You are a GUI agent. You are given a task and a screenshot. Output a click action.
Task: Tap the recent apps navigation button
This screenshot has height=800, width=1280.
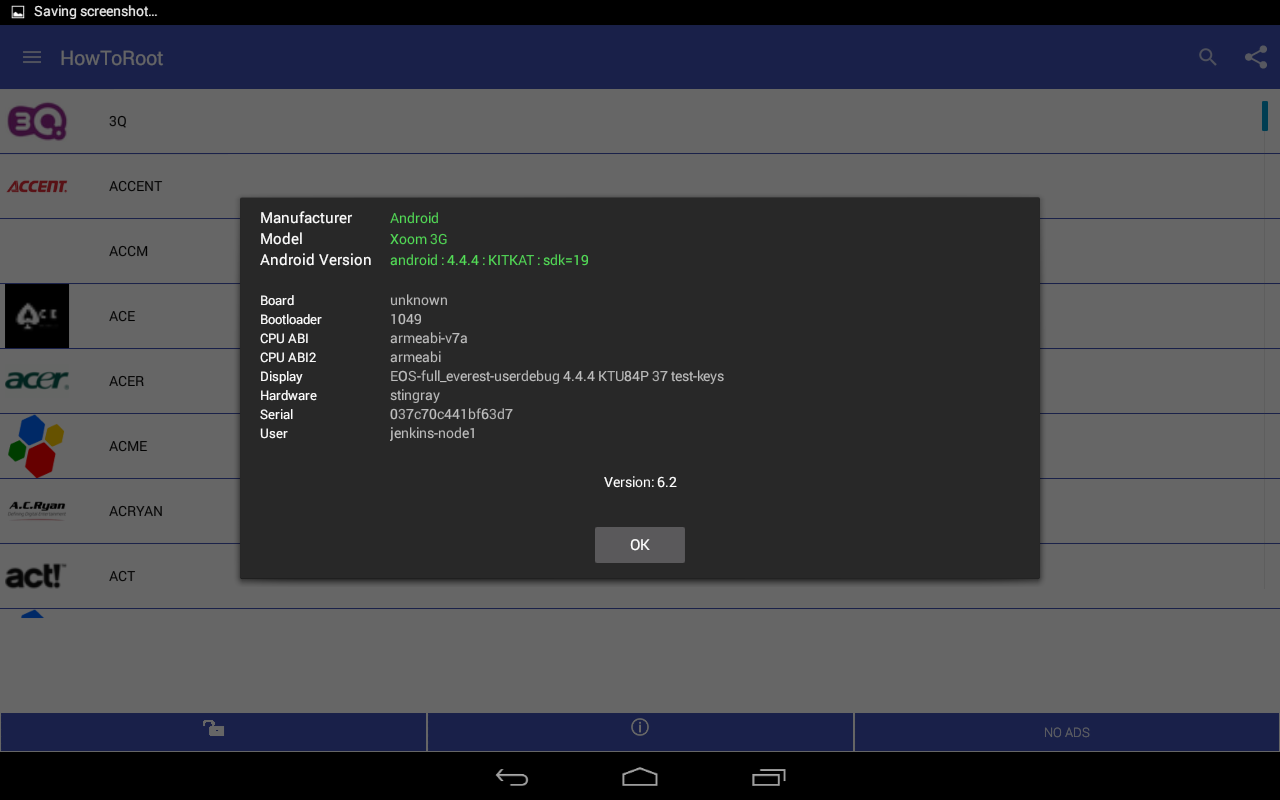(768, 777)
